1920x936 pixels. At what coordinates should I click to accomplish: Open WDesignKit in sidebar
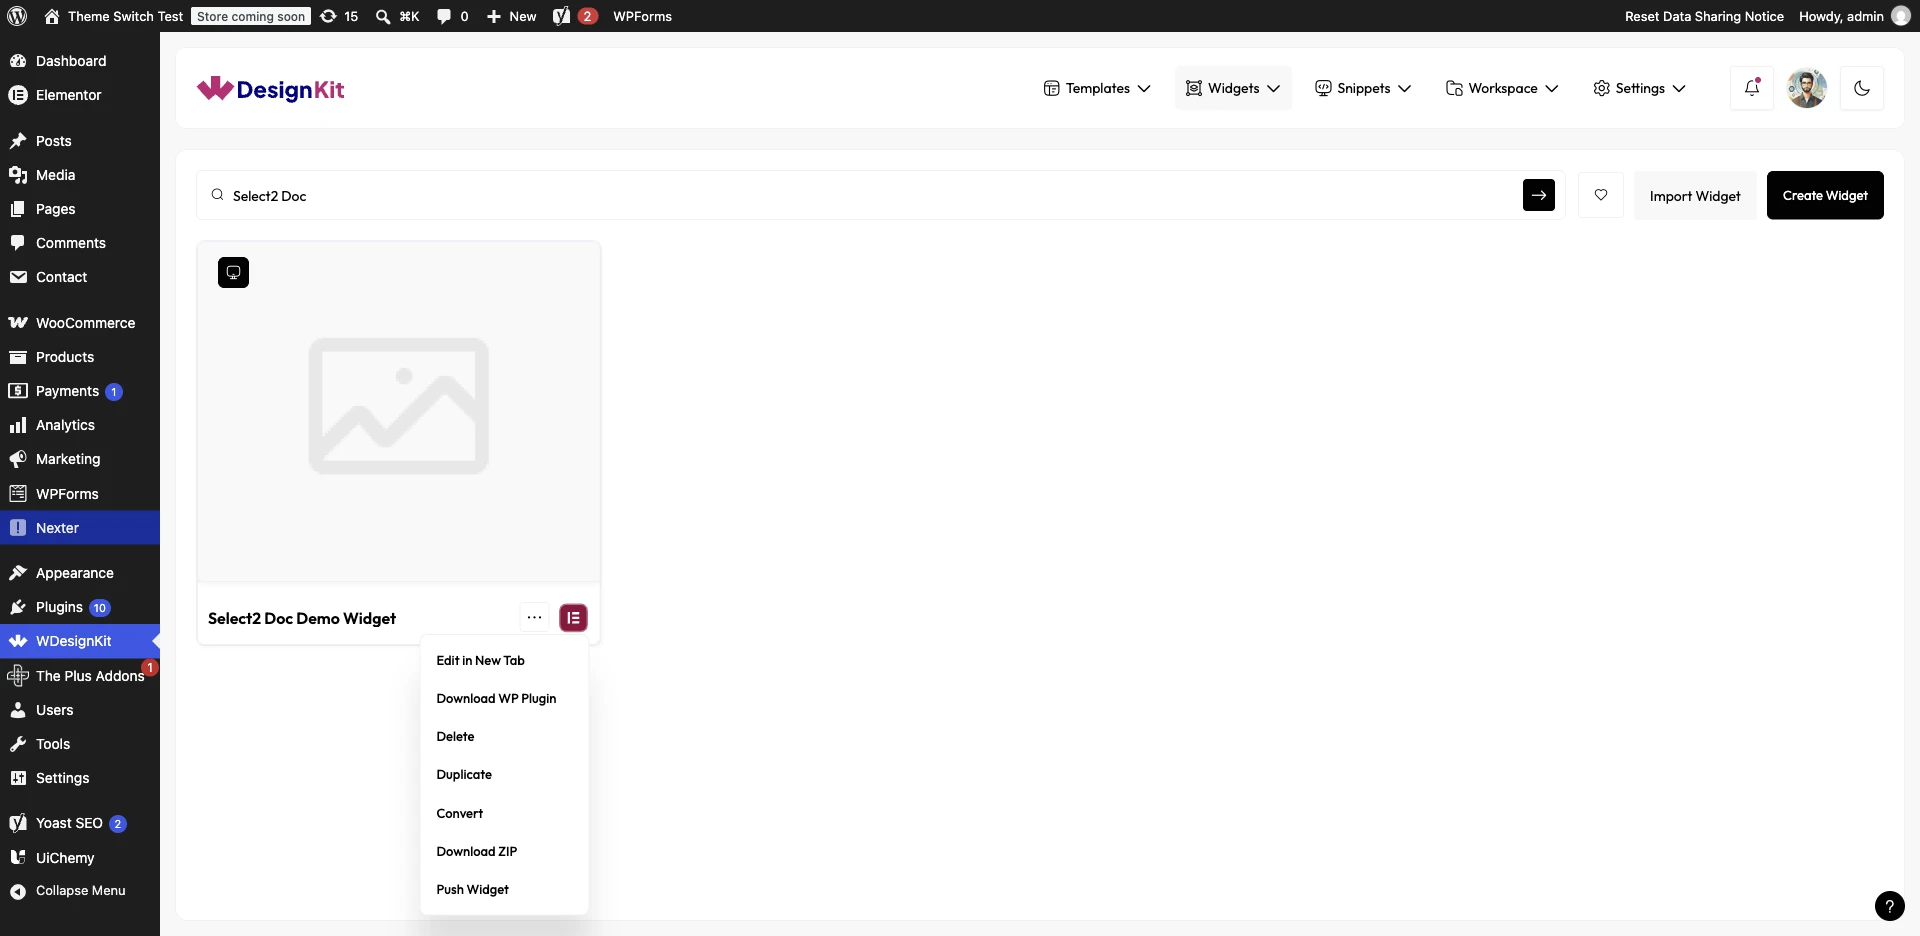(80, 641)
